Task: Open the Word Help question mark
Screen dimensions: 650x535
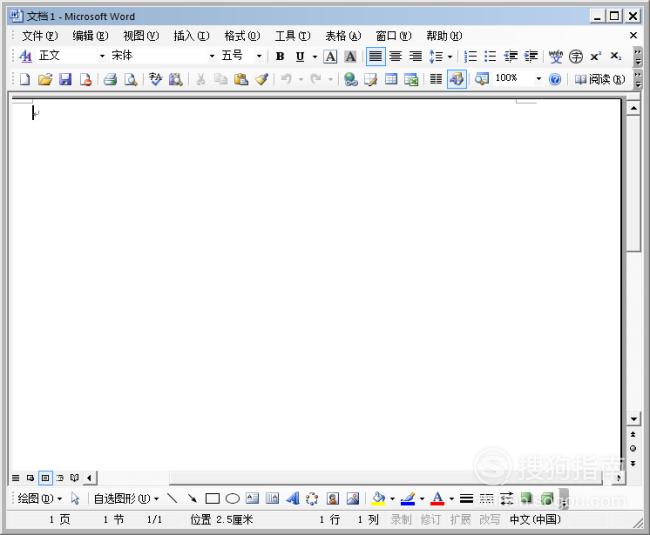Action: click(555, 79)
